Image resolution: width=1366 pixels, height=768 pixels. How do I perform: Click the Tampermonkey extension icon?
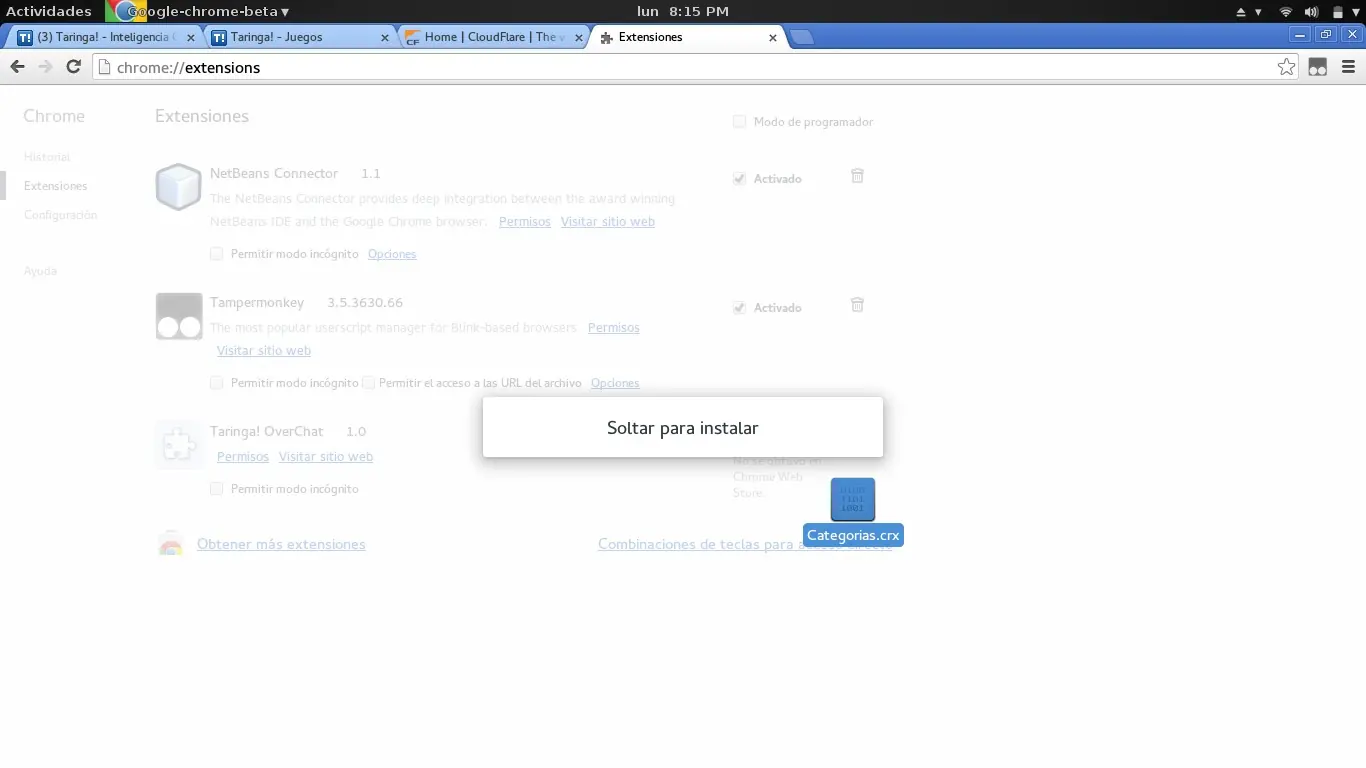(179, 316)
